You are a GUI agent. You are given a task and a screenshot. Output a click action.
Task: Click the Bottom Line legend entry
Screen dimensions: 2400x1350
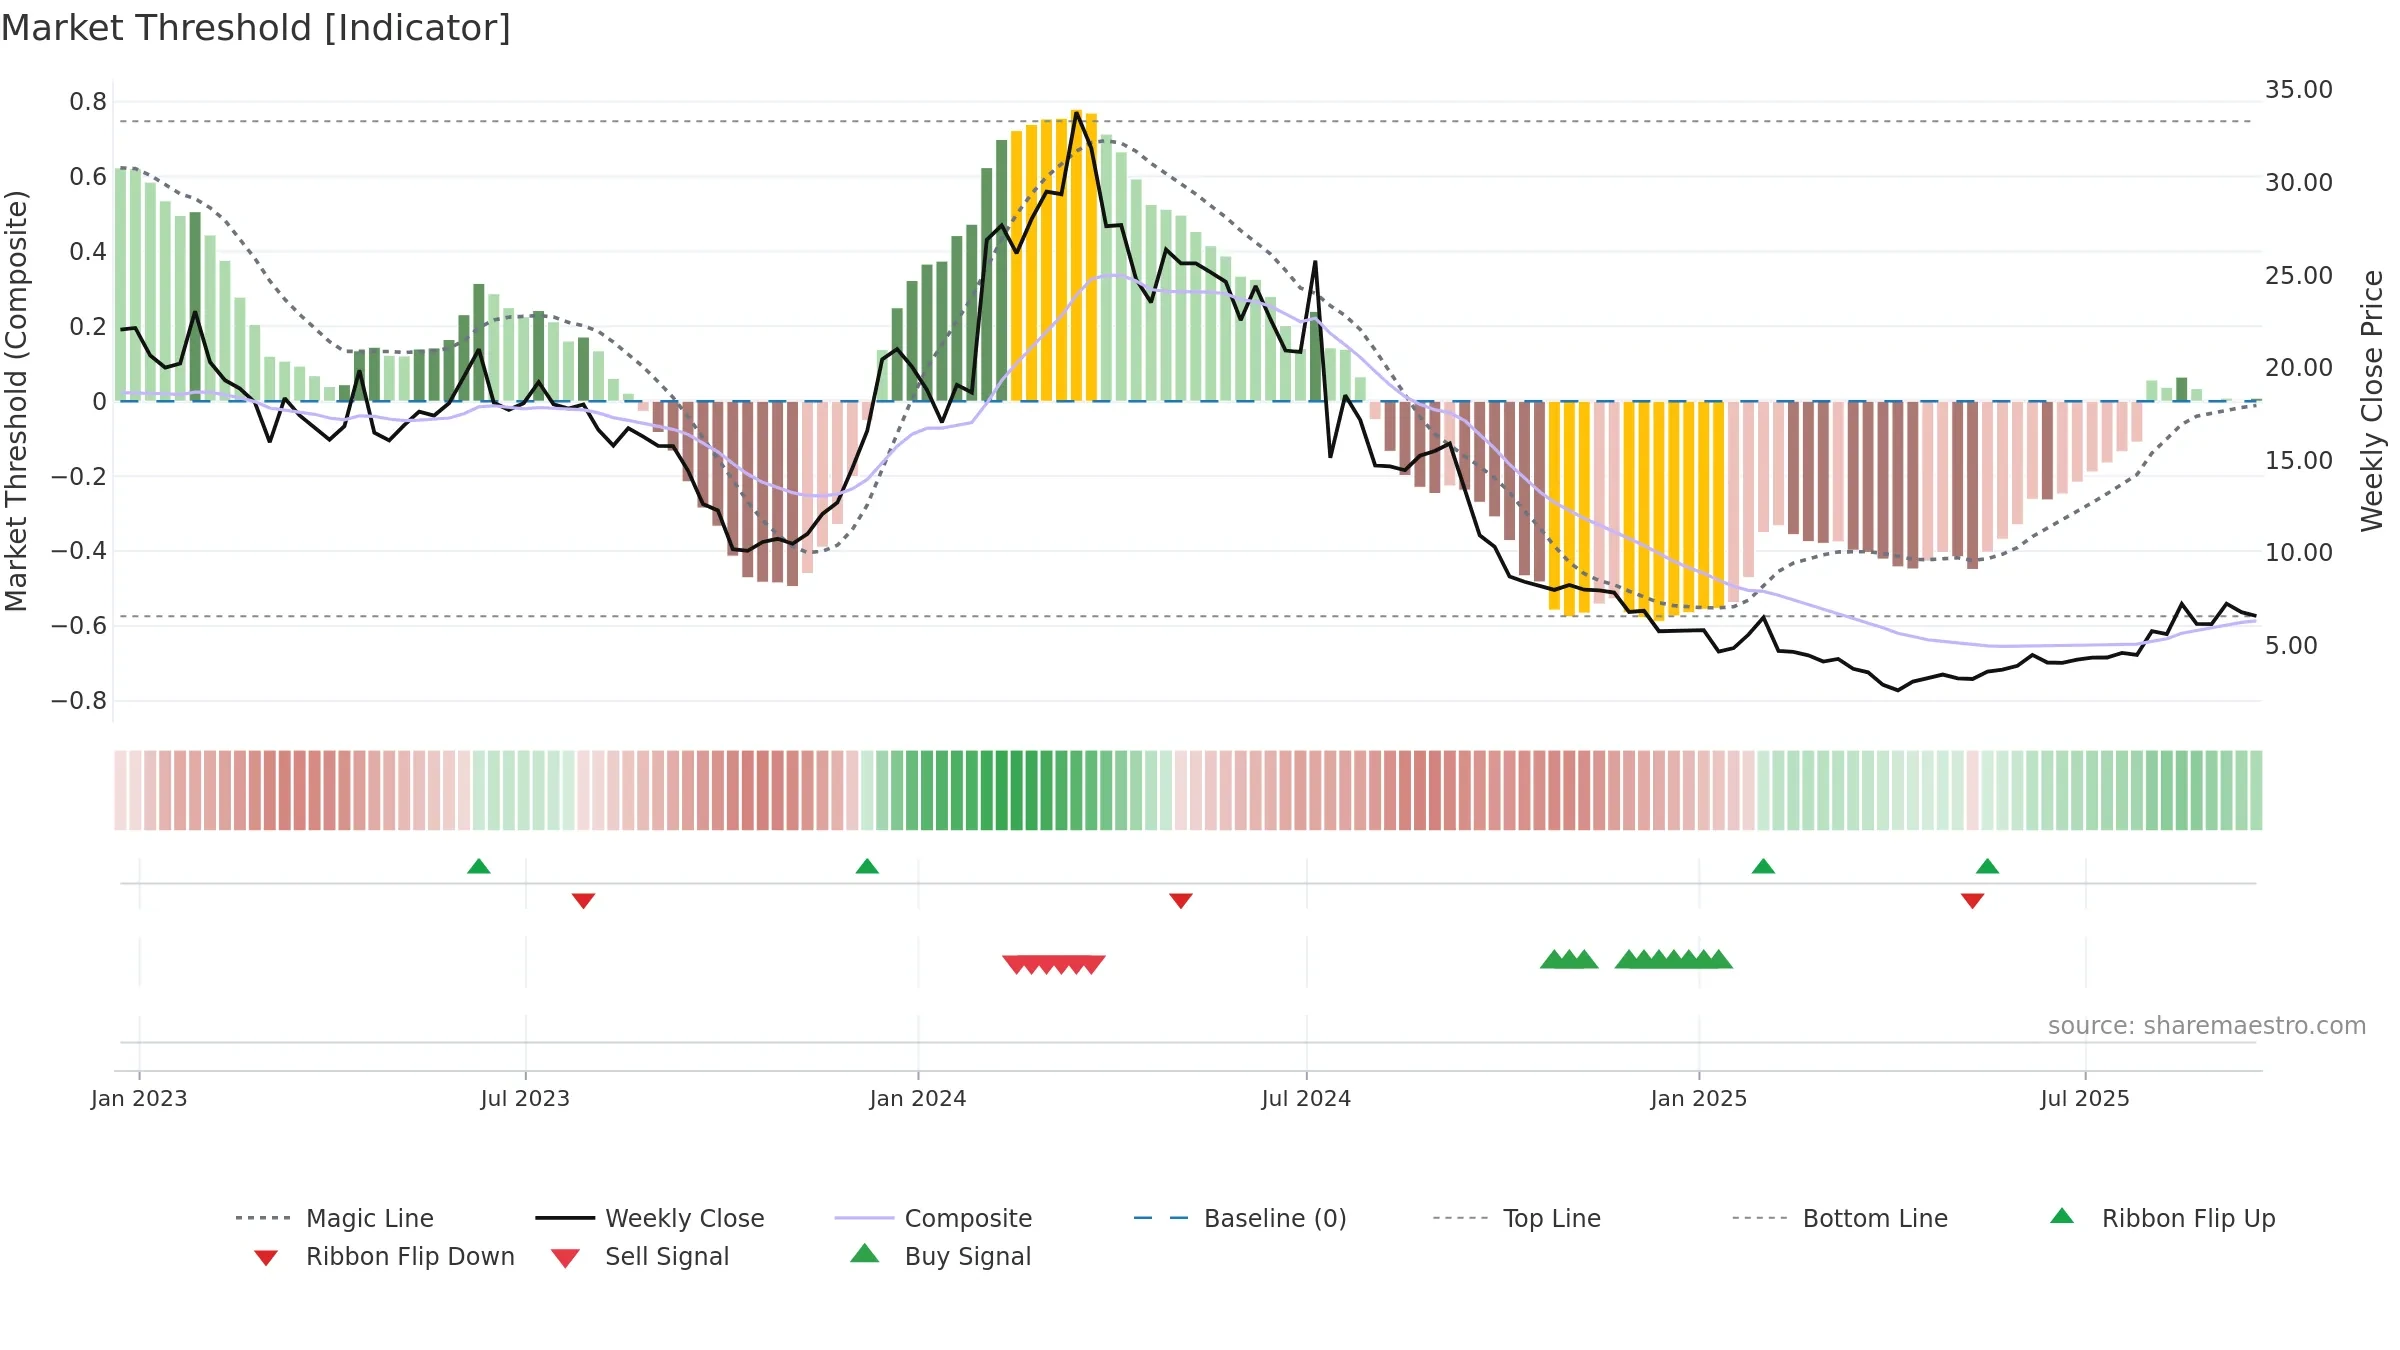(x=1840, y=1218)
